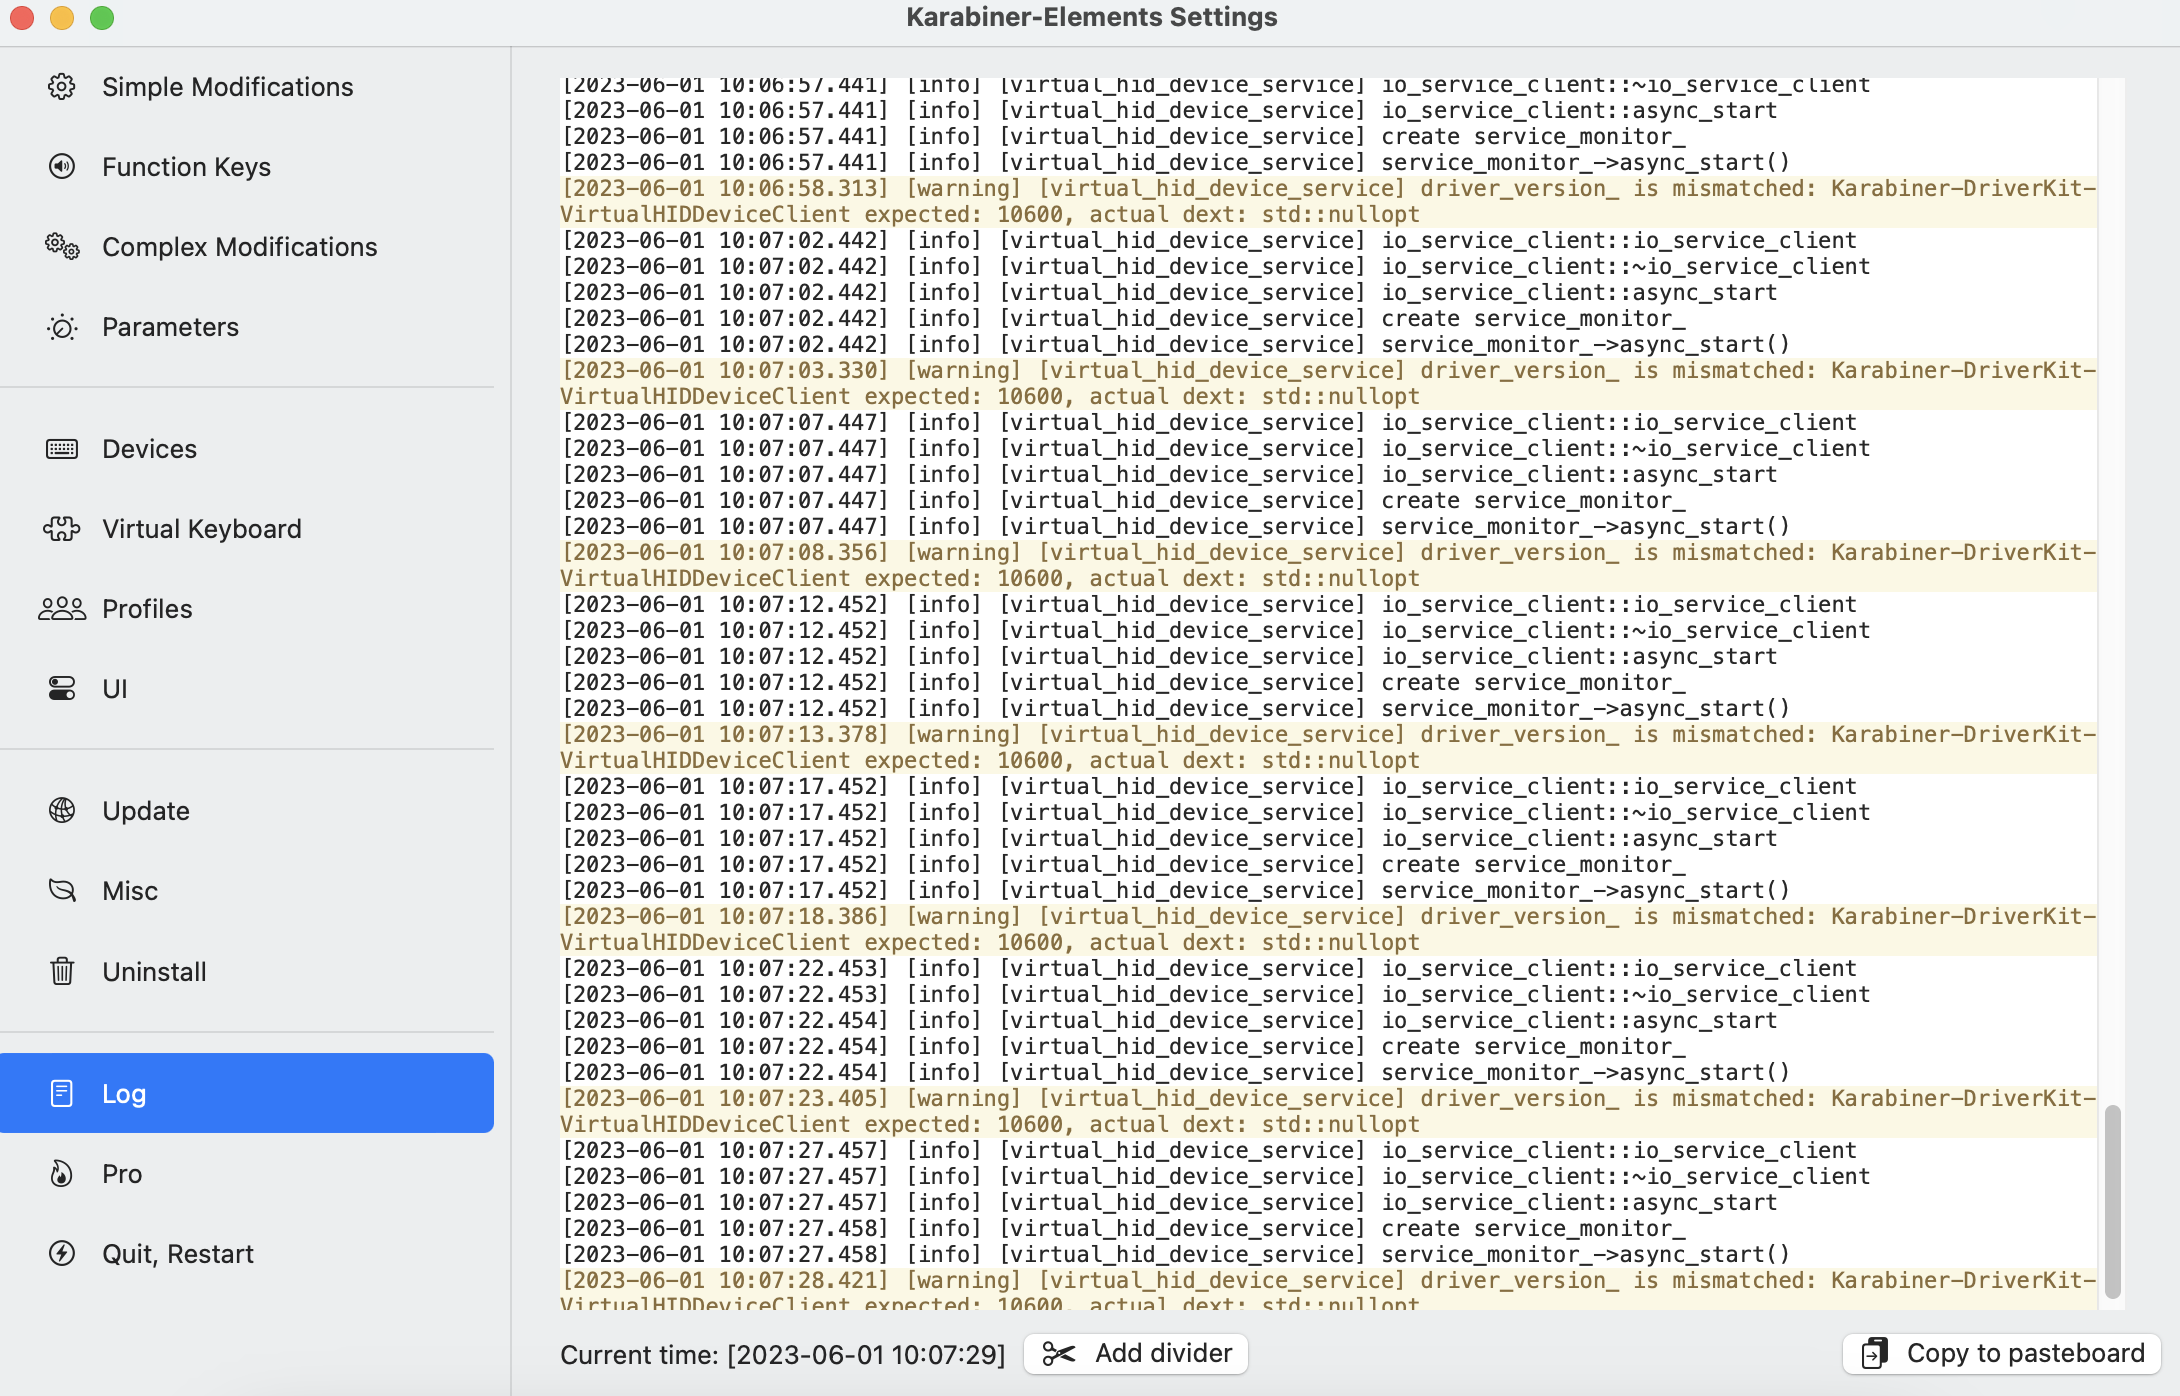Click the UI toggles icon
Viewport: 2180px width, 1396px height.
[x=61, y=688]
